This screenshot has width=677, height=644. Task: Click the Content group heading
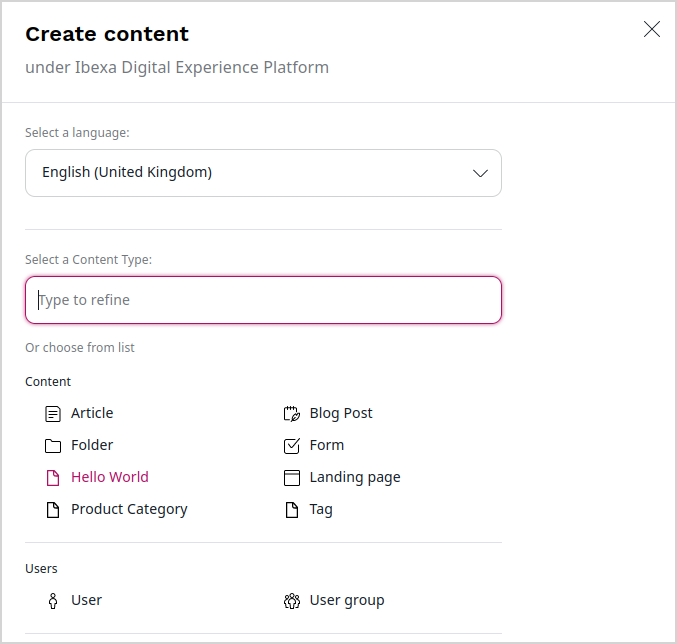tap(48, 382)
